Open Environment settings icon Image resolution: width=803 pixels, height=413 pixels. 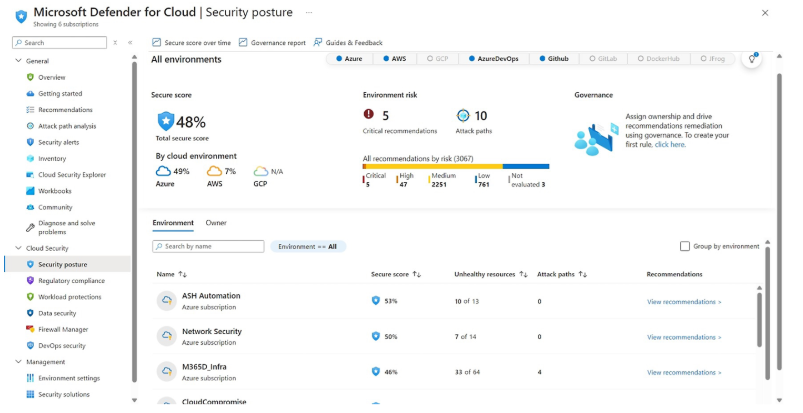[30, 378]
